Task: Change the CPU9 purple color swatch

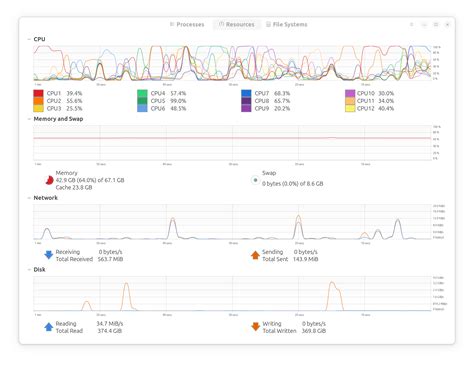Action: pyautogui.click(x=246, y=108)
